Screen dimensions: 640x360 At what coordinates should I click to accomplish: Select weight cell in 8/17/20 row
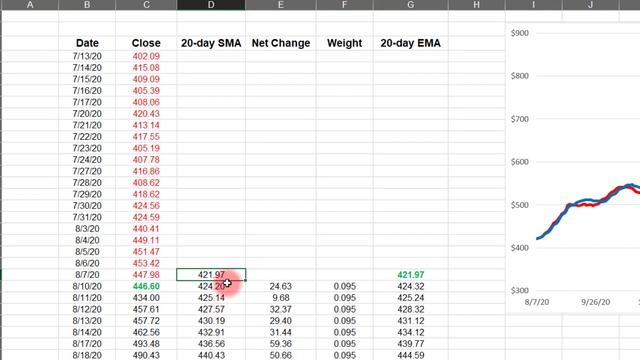pos(344,344)
